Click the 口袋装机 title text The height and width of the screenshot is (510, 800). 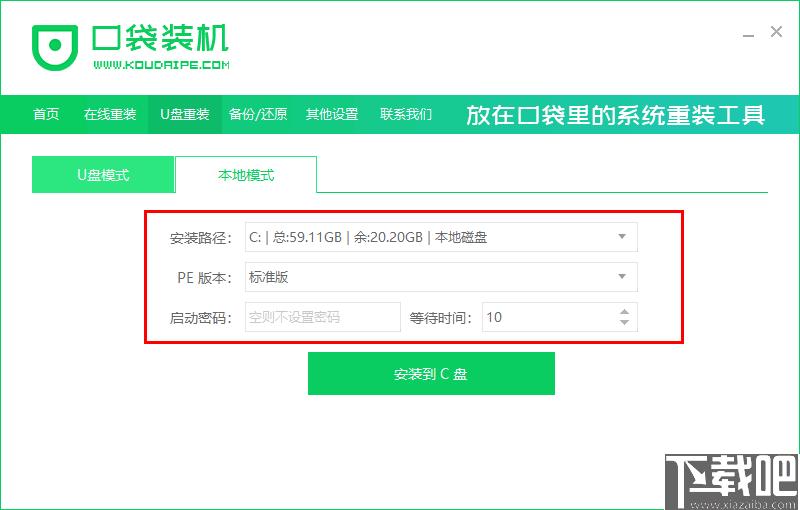point(160,37)
